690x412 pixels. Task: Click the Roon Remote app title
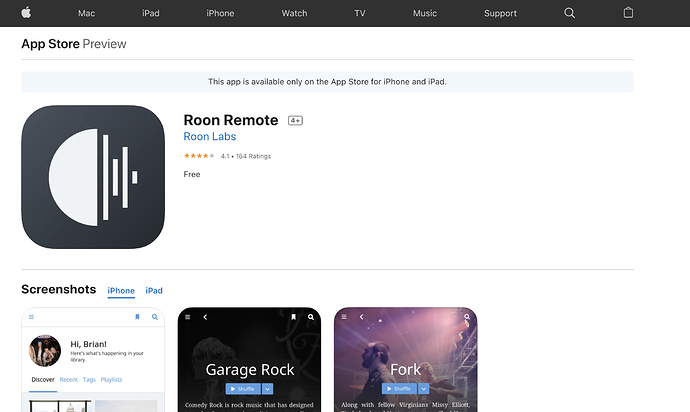pos(231,120)
